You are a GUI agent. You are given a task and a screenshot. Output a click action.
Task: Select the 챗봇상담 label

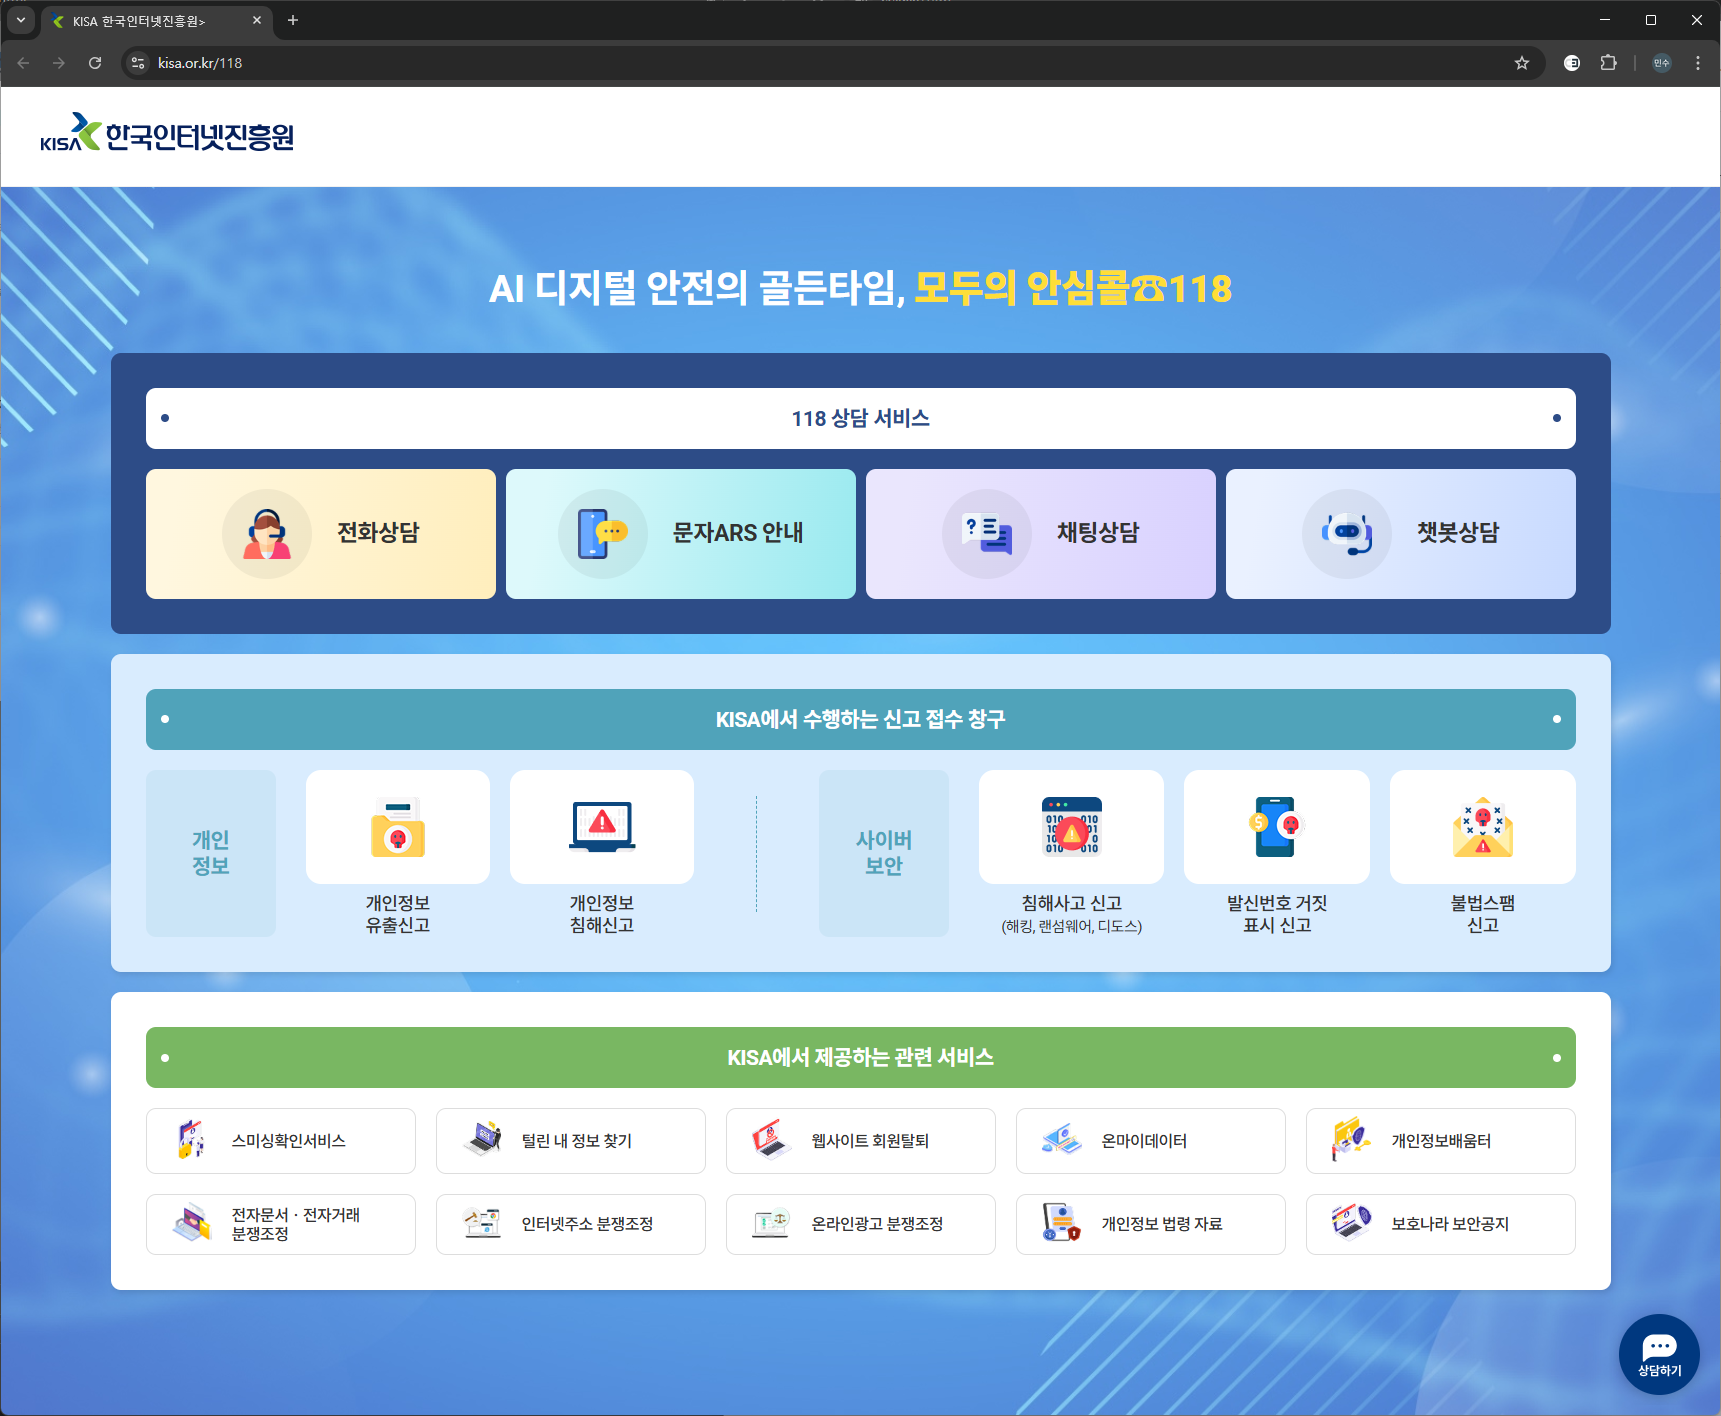click(x=1458, y=533)
